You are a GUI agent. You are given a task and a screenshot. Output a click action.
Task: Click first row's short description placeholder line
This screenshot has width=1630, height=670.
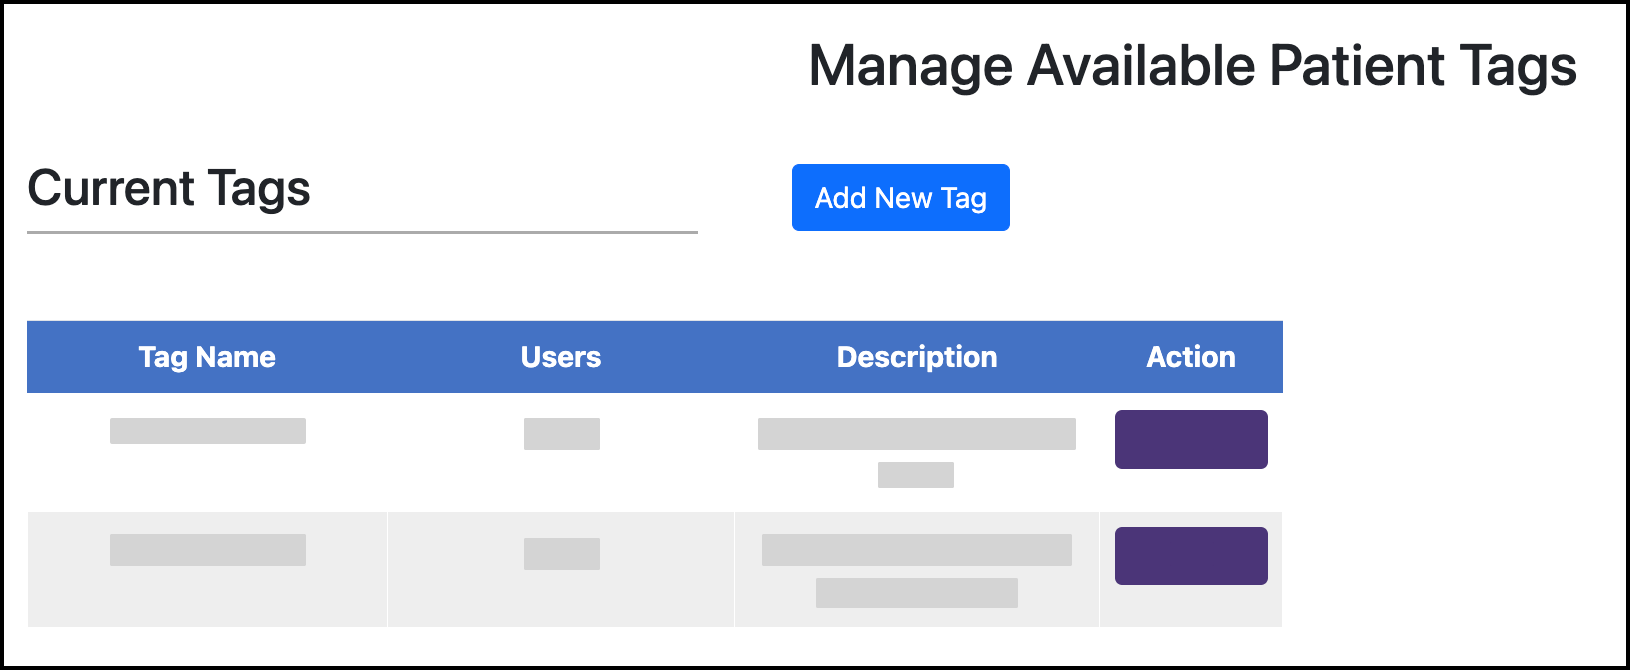click(916, 475)
